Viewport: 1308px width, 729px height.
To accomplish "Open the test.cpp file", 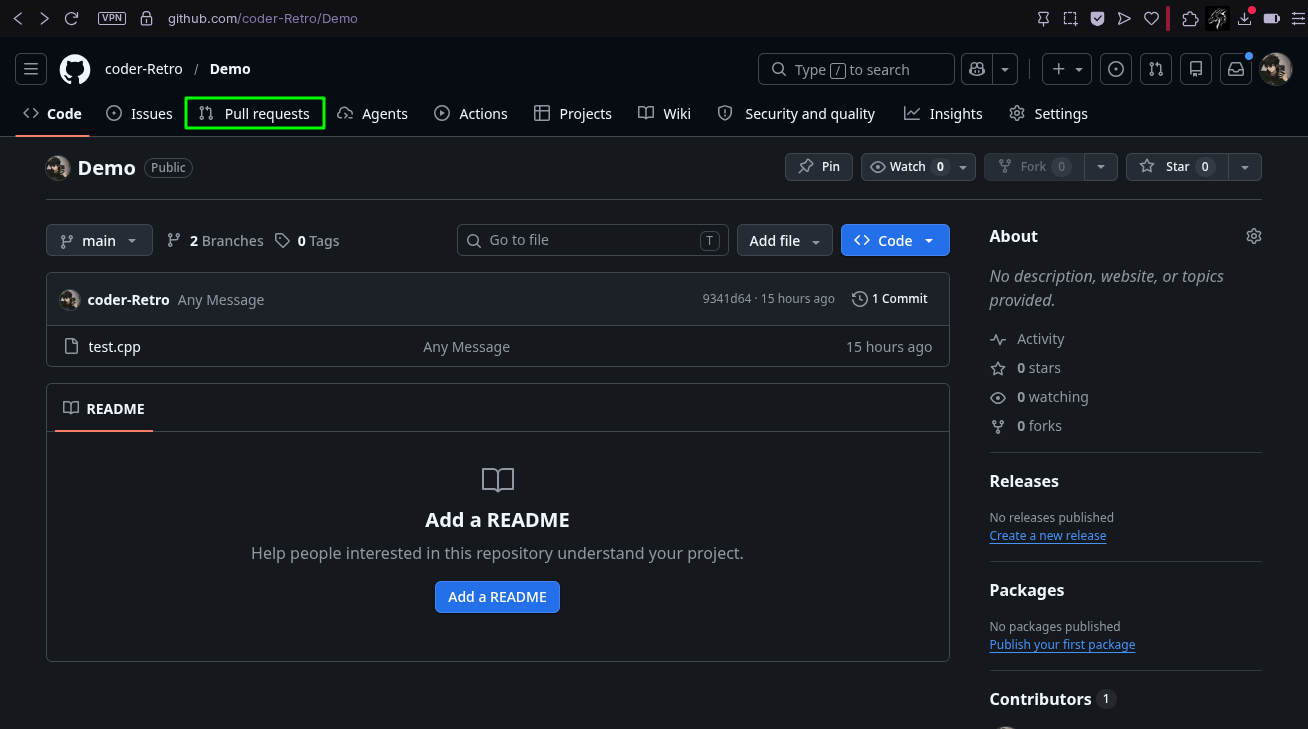I will (115, 347).
